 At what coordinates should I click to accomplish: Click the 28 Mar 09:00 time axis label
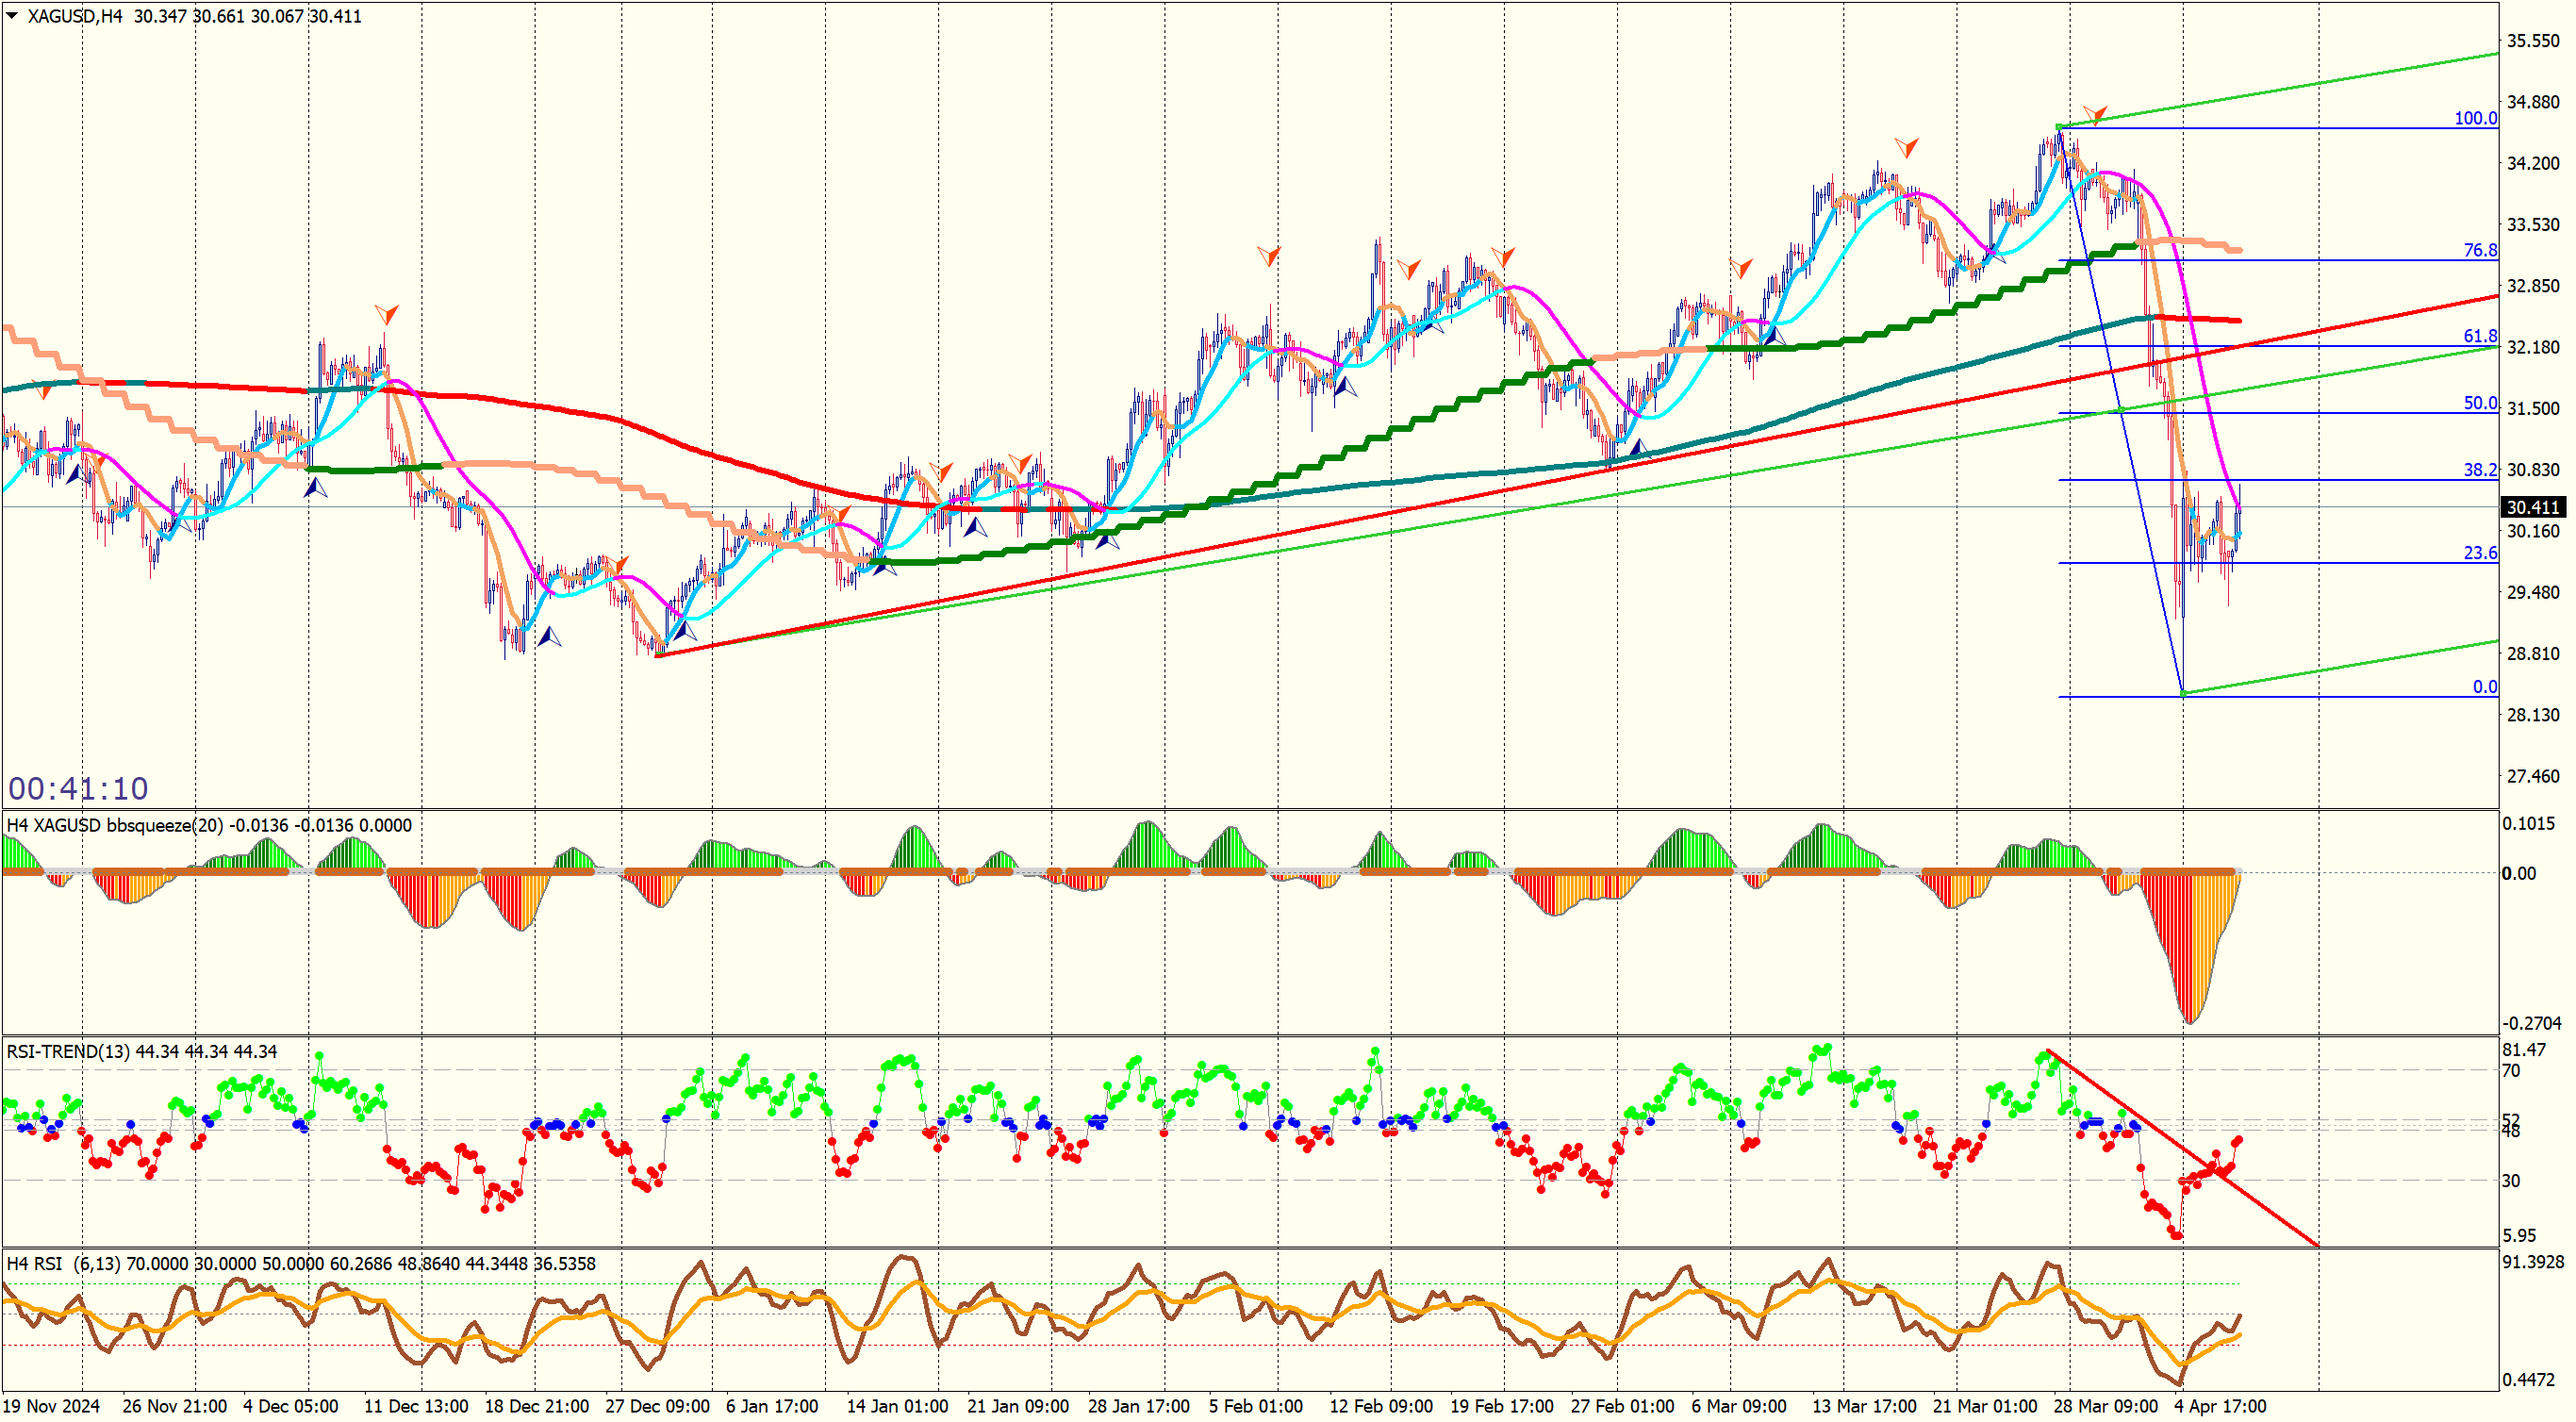pyautogui.click(x=2105, y=1406)
